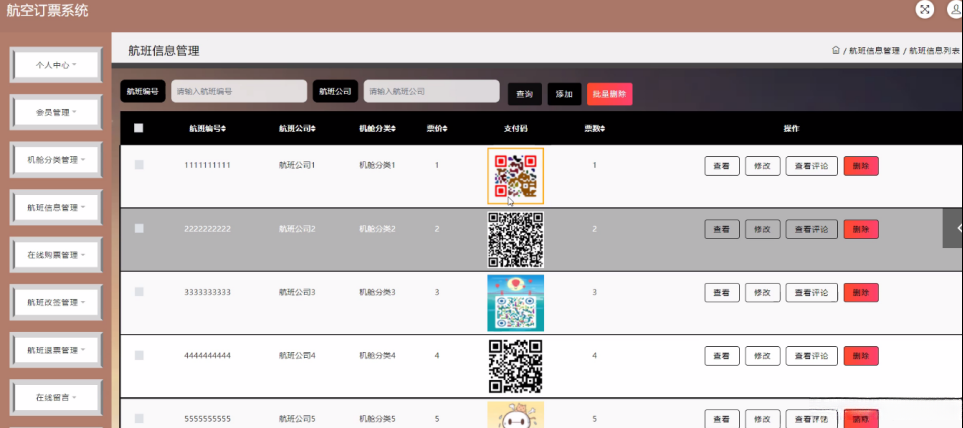Open the payment QR code for 1111111111
Screen dimensions: 963x428
tap(515, 176)
